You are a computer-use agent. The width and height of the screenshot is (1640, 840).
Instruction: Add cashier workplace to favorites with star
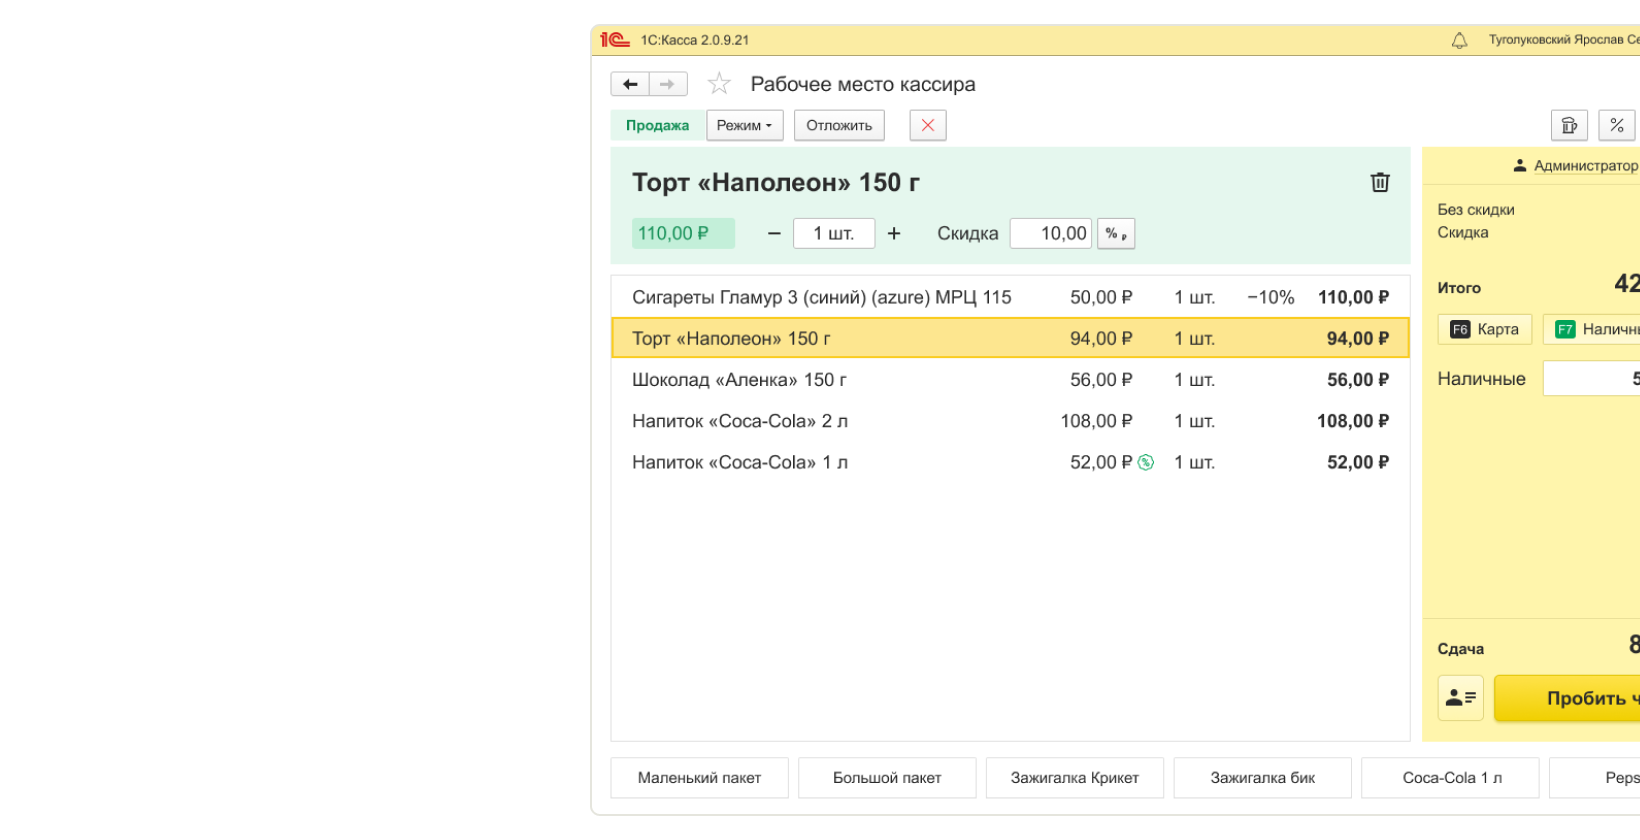[719, 84]
